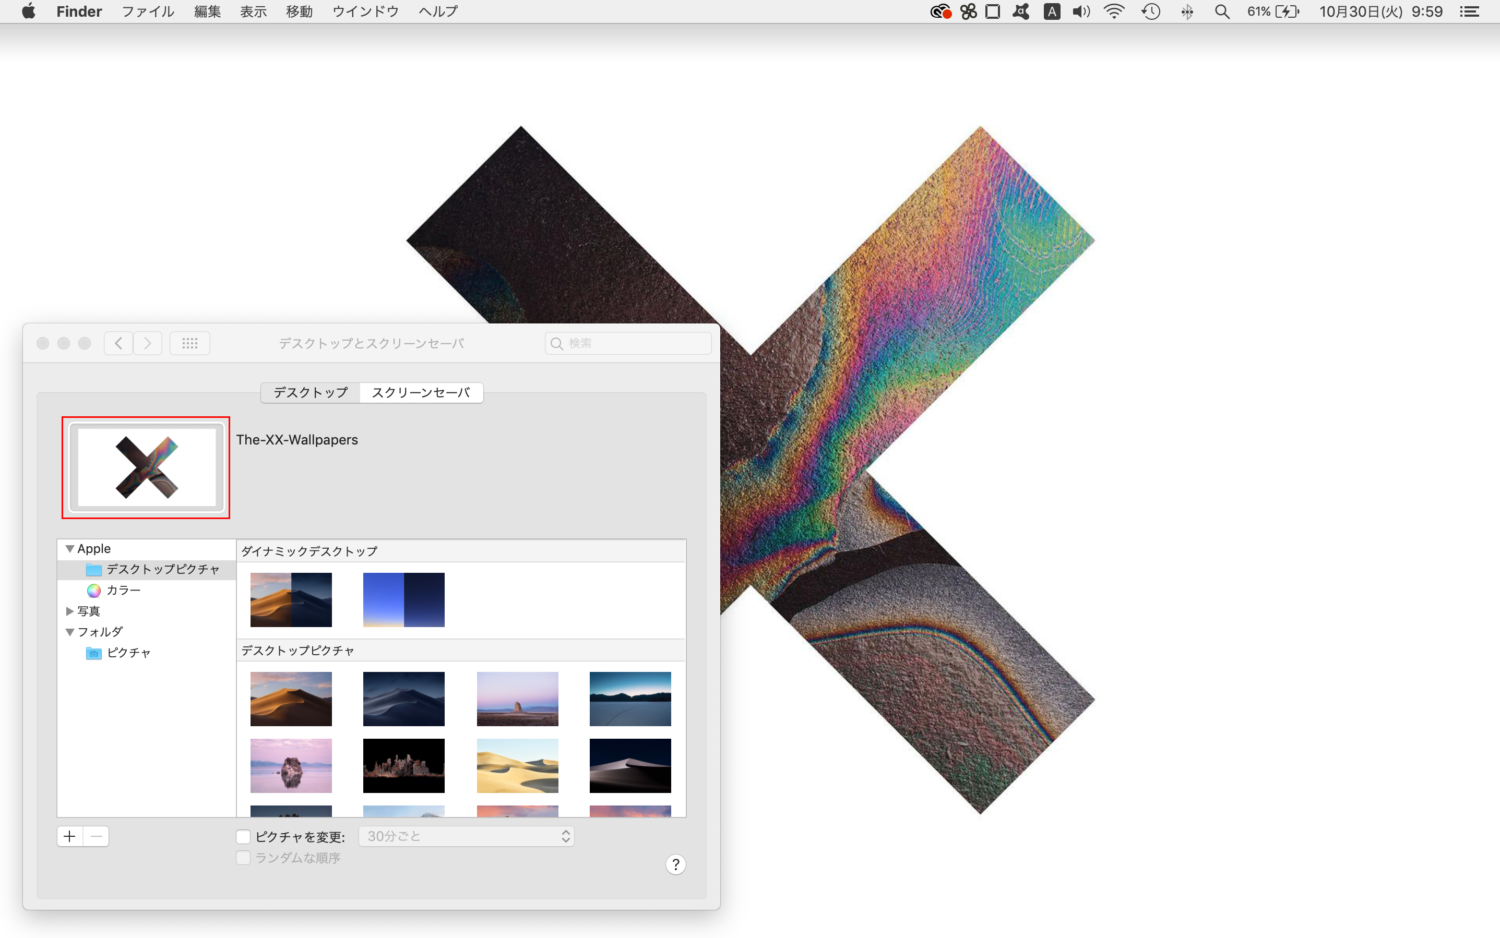
Task: Click the ダイナミックデスクトップ section header
Action: point(310,551)
